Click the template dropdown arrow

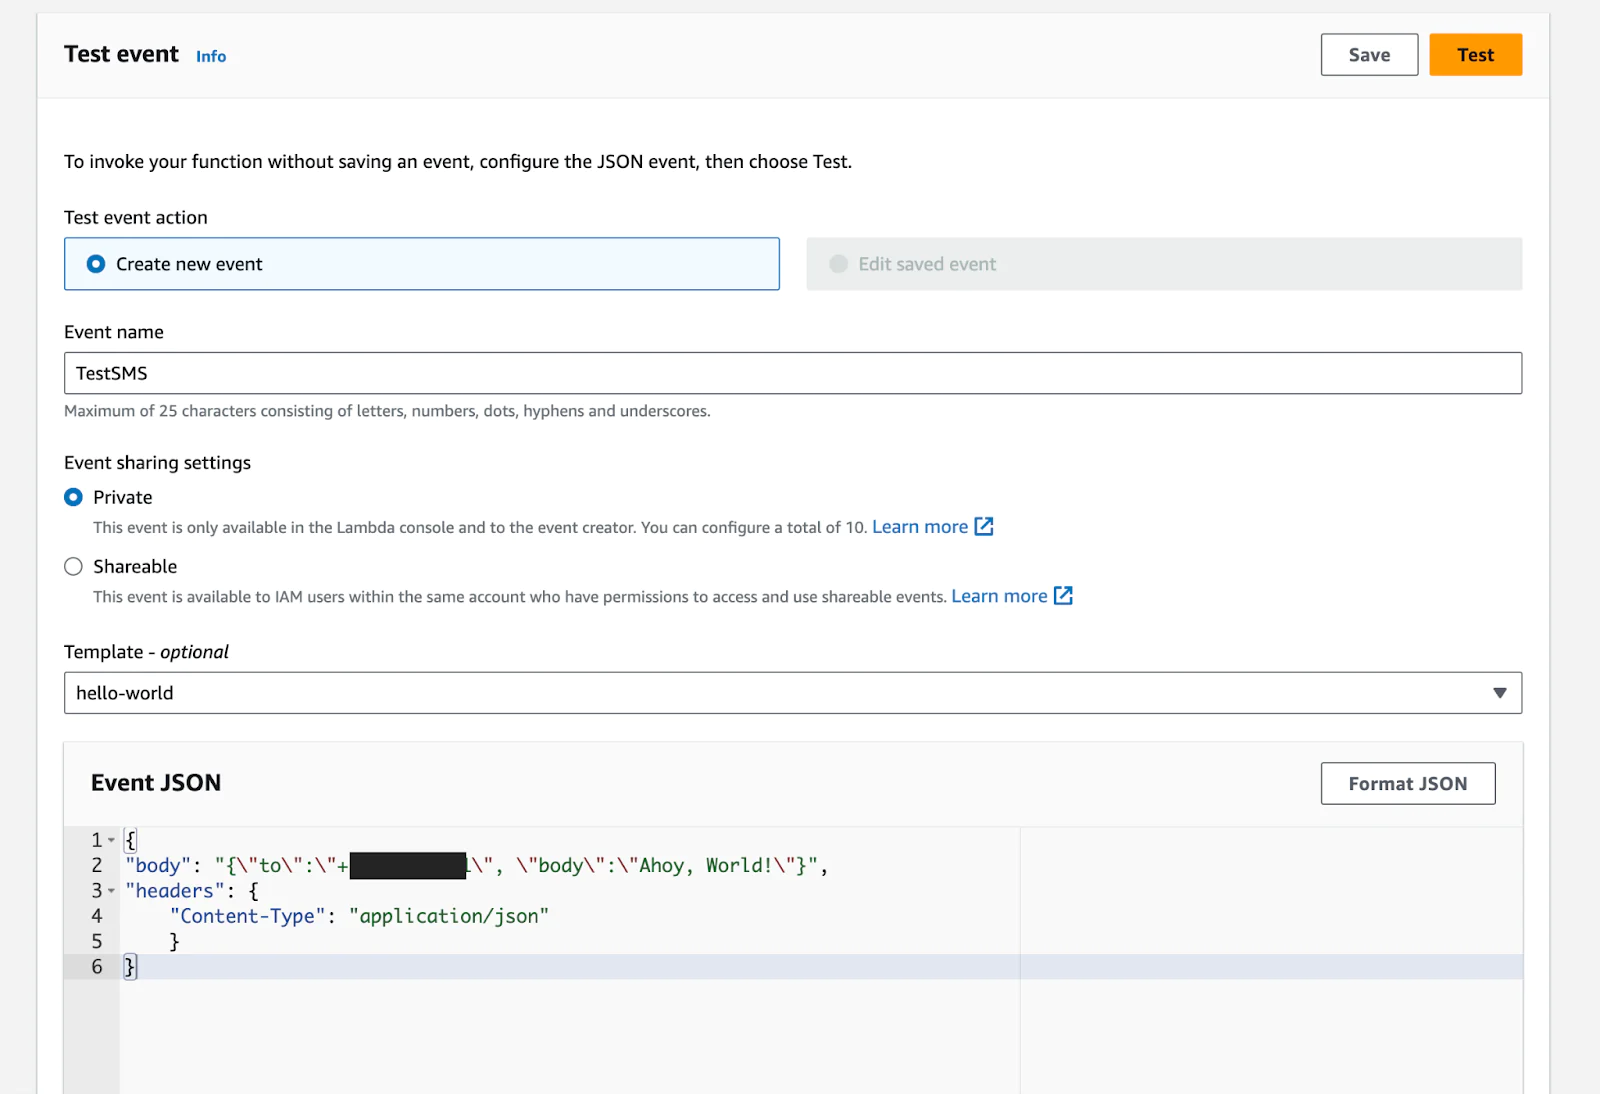click(1500, 693)
